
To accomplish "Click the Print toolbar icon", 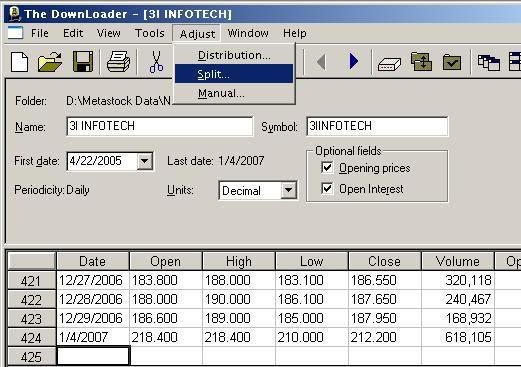I will (x=118, y=62).
